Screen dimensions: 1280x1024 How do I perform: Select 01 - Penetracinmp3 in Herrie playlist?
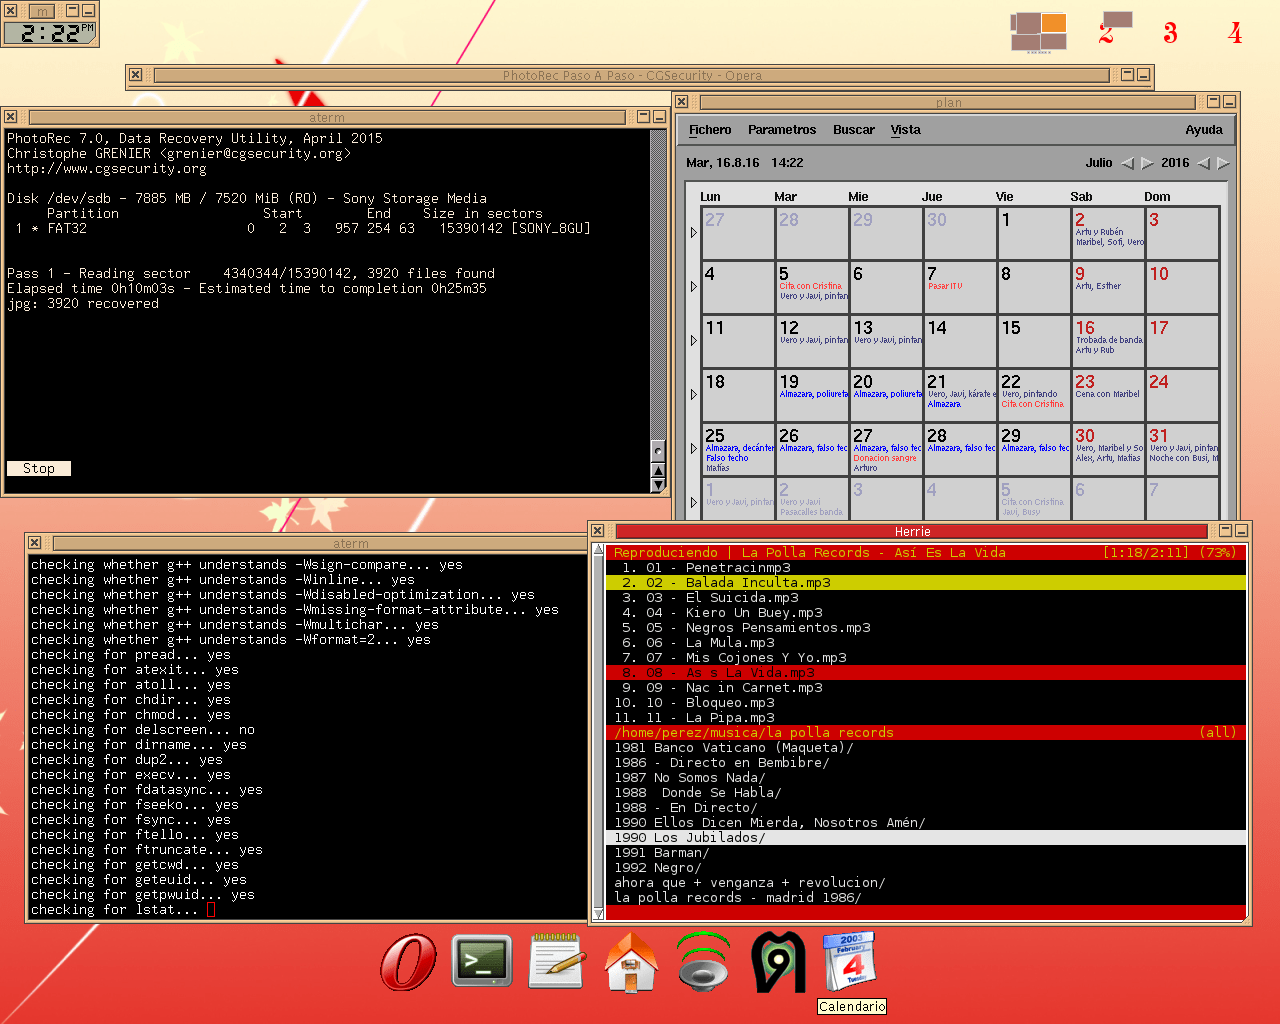pos(926,568)
